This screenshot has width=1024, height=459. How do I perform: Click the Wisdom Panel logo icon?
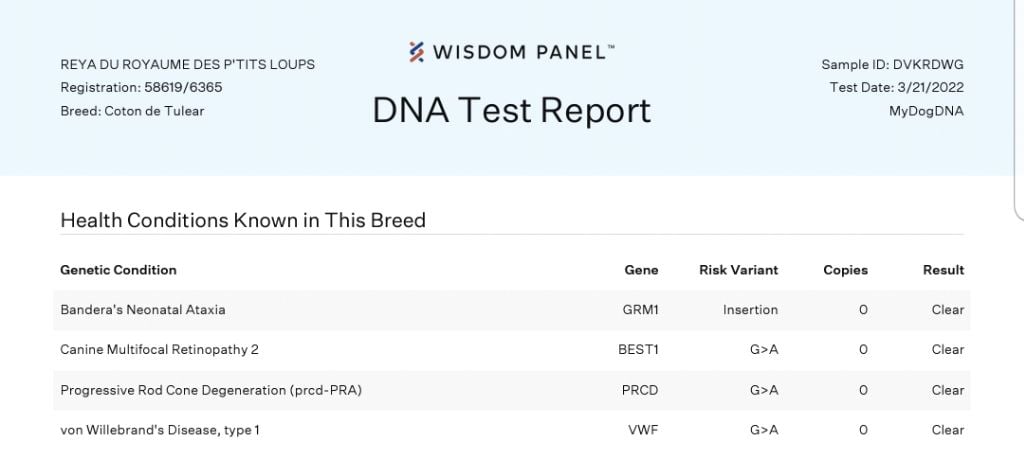[417, 52]
